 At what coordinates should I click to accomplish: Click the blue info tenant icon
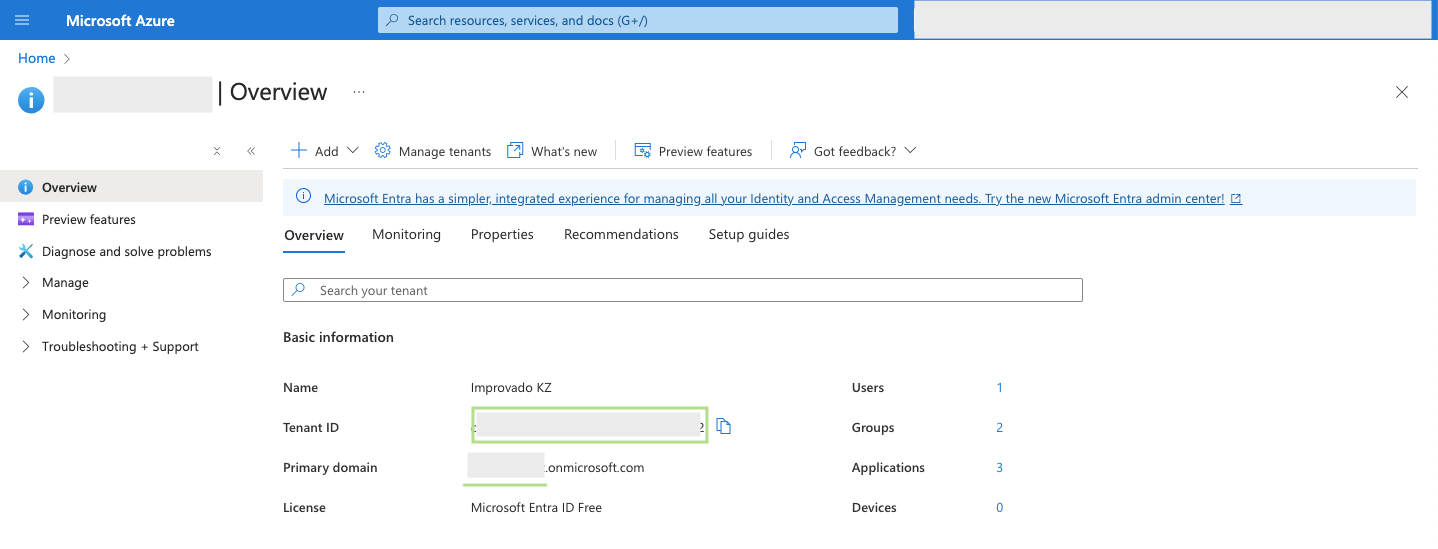pos(31,100)
